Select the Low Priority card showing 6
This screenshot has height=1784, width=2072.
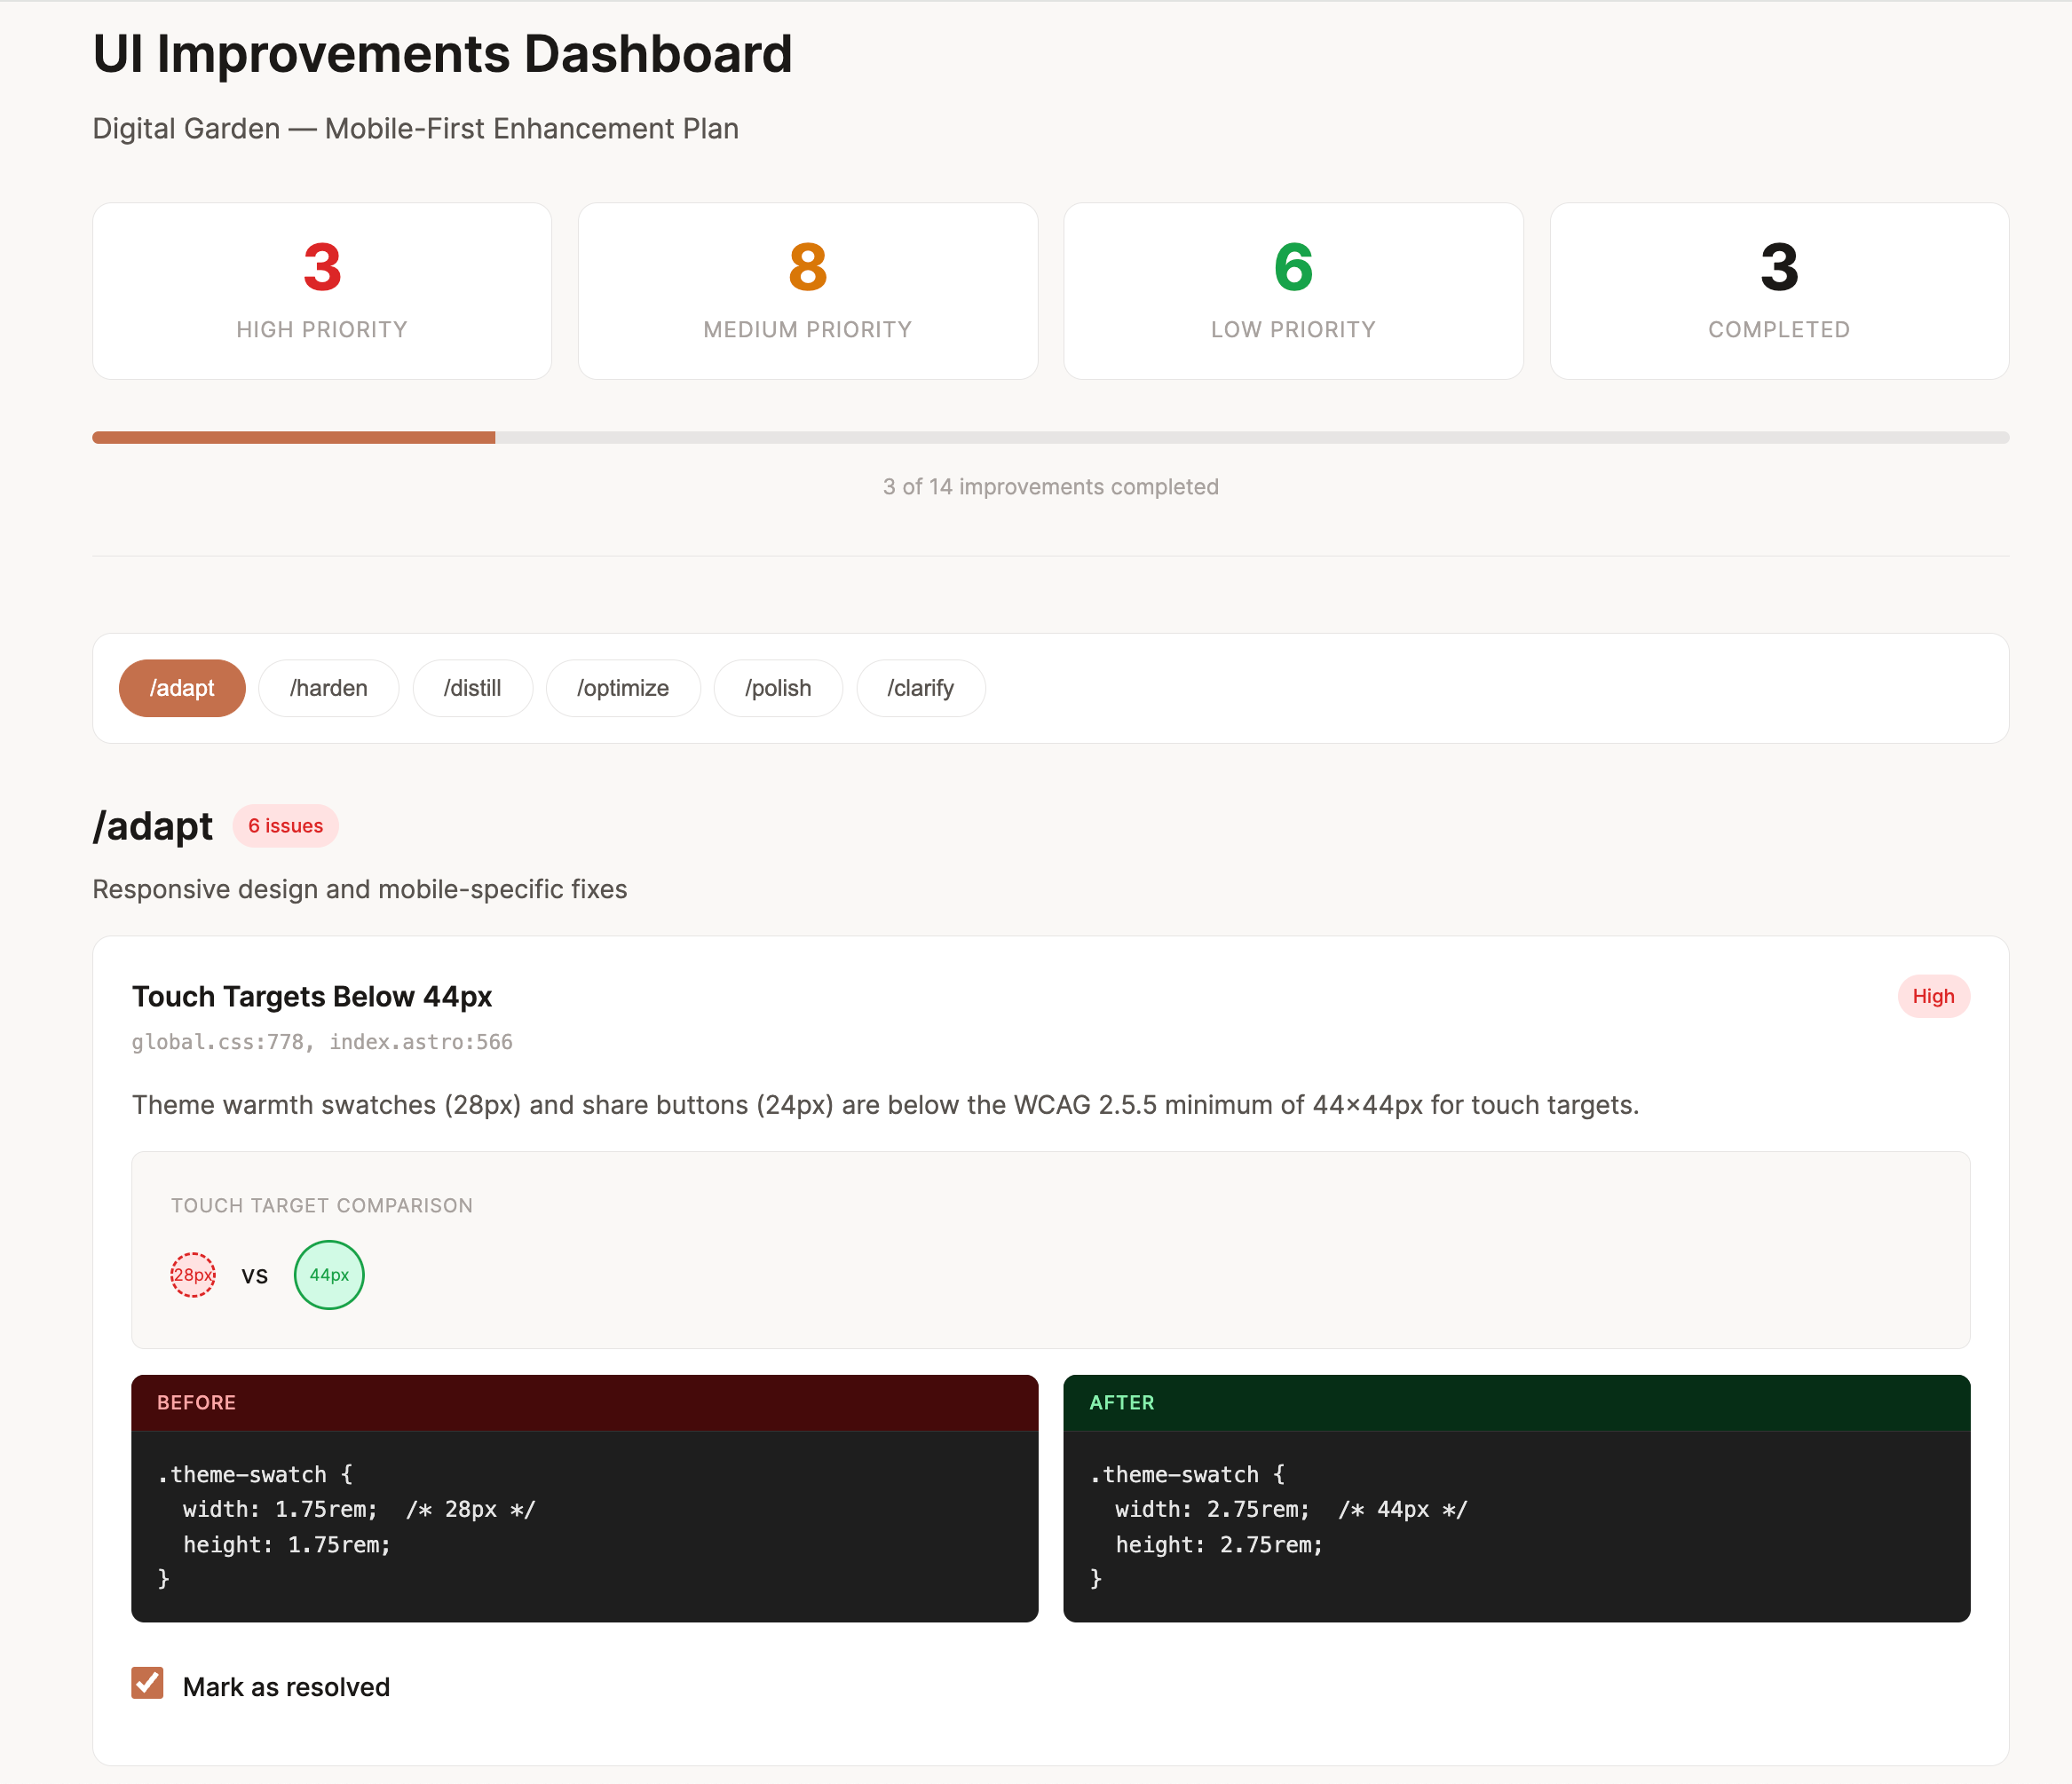pos(1293,290)
